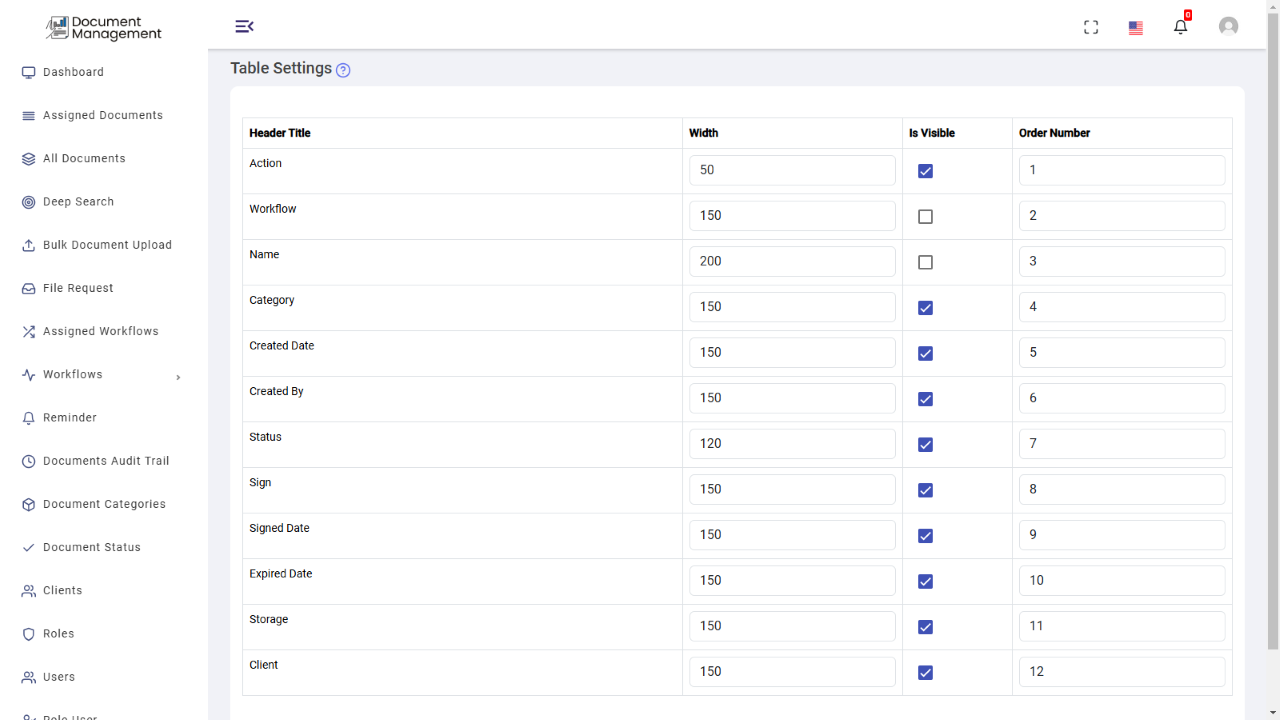Click the Width field for Action row
1280x720 pixels.
(792, 170)
